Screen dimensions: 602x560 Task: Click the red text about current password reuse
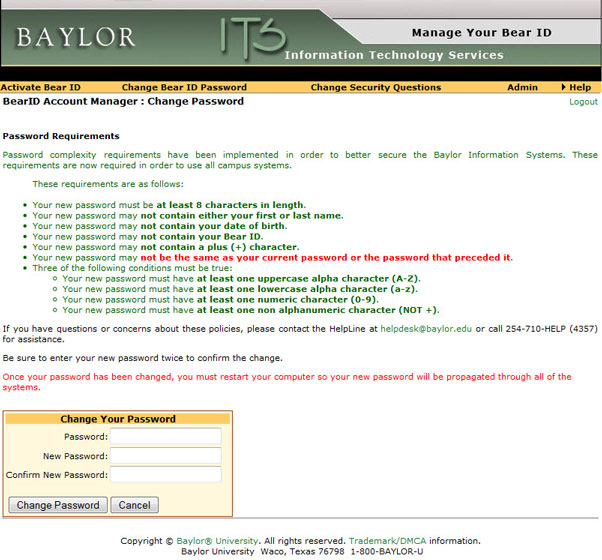(x=326, y=258)
